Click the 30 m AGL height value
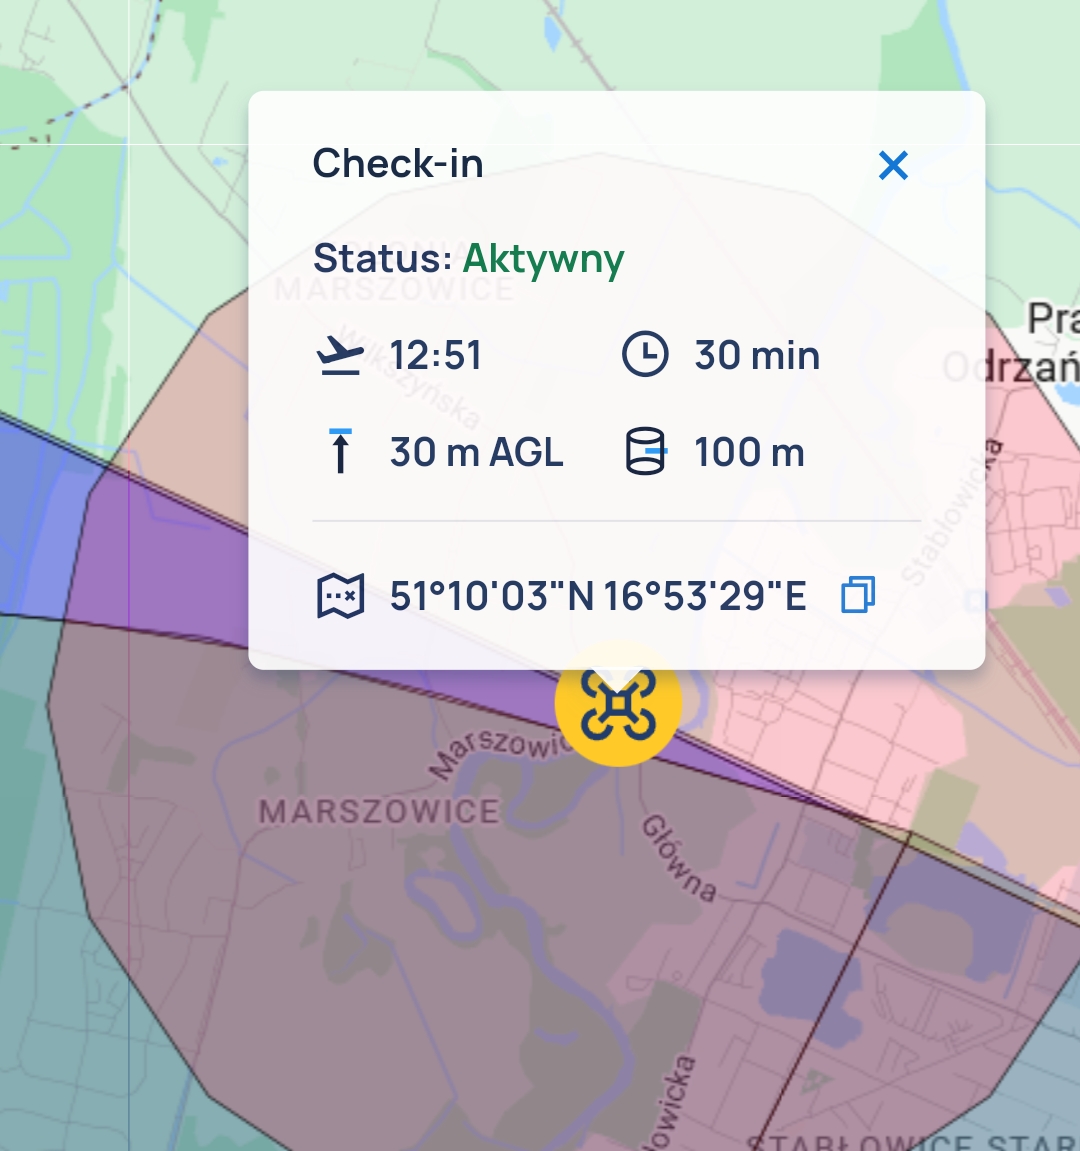Screen dimensions: 1080x1151 point(476,452)
